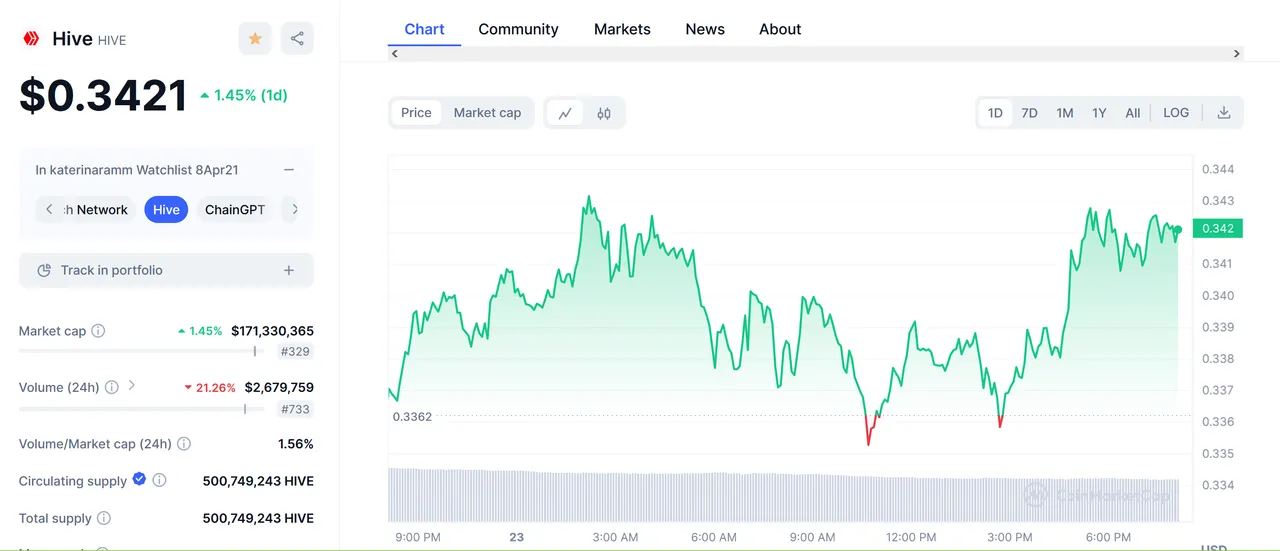Open the Markets tab
This screenshot has width=1280, height=551.
(x=622, y=29)
